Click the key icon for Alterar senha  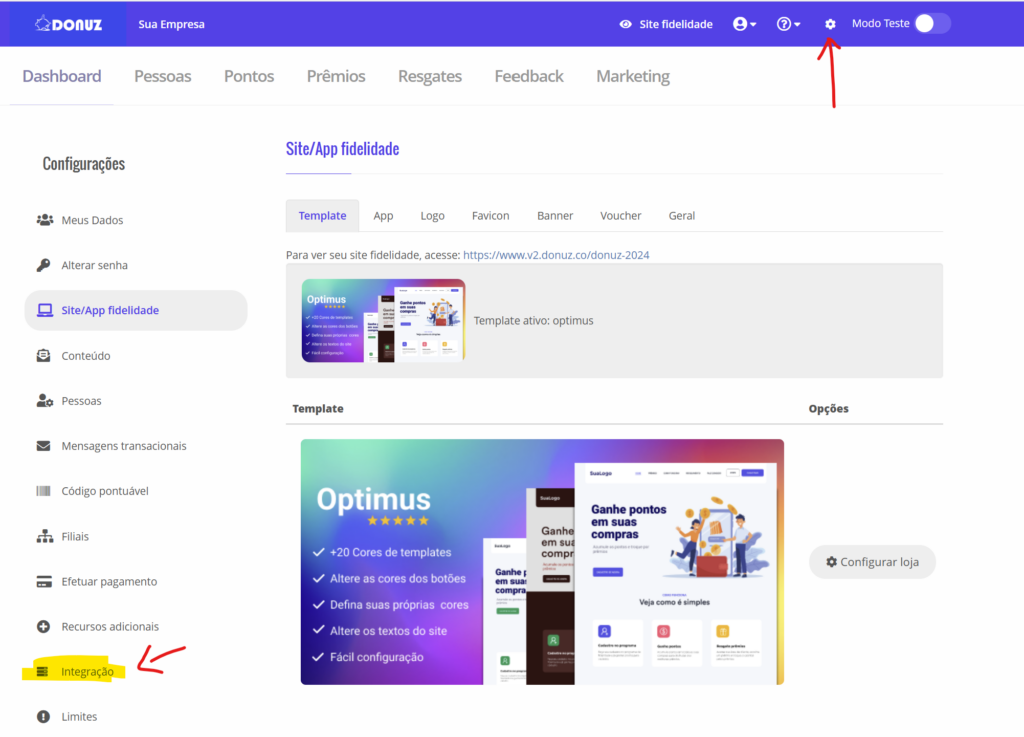click(44, 265)
